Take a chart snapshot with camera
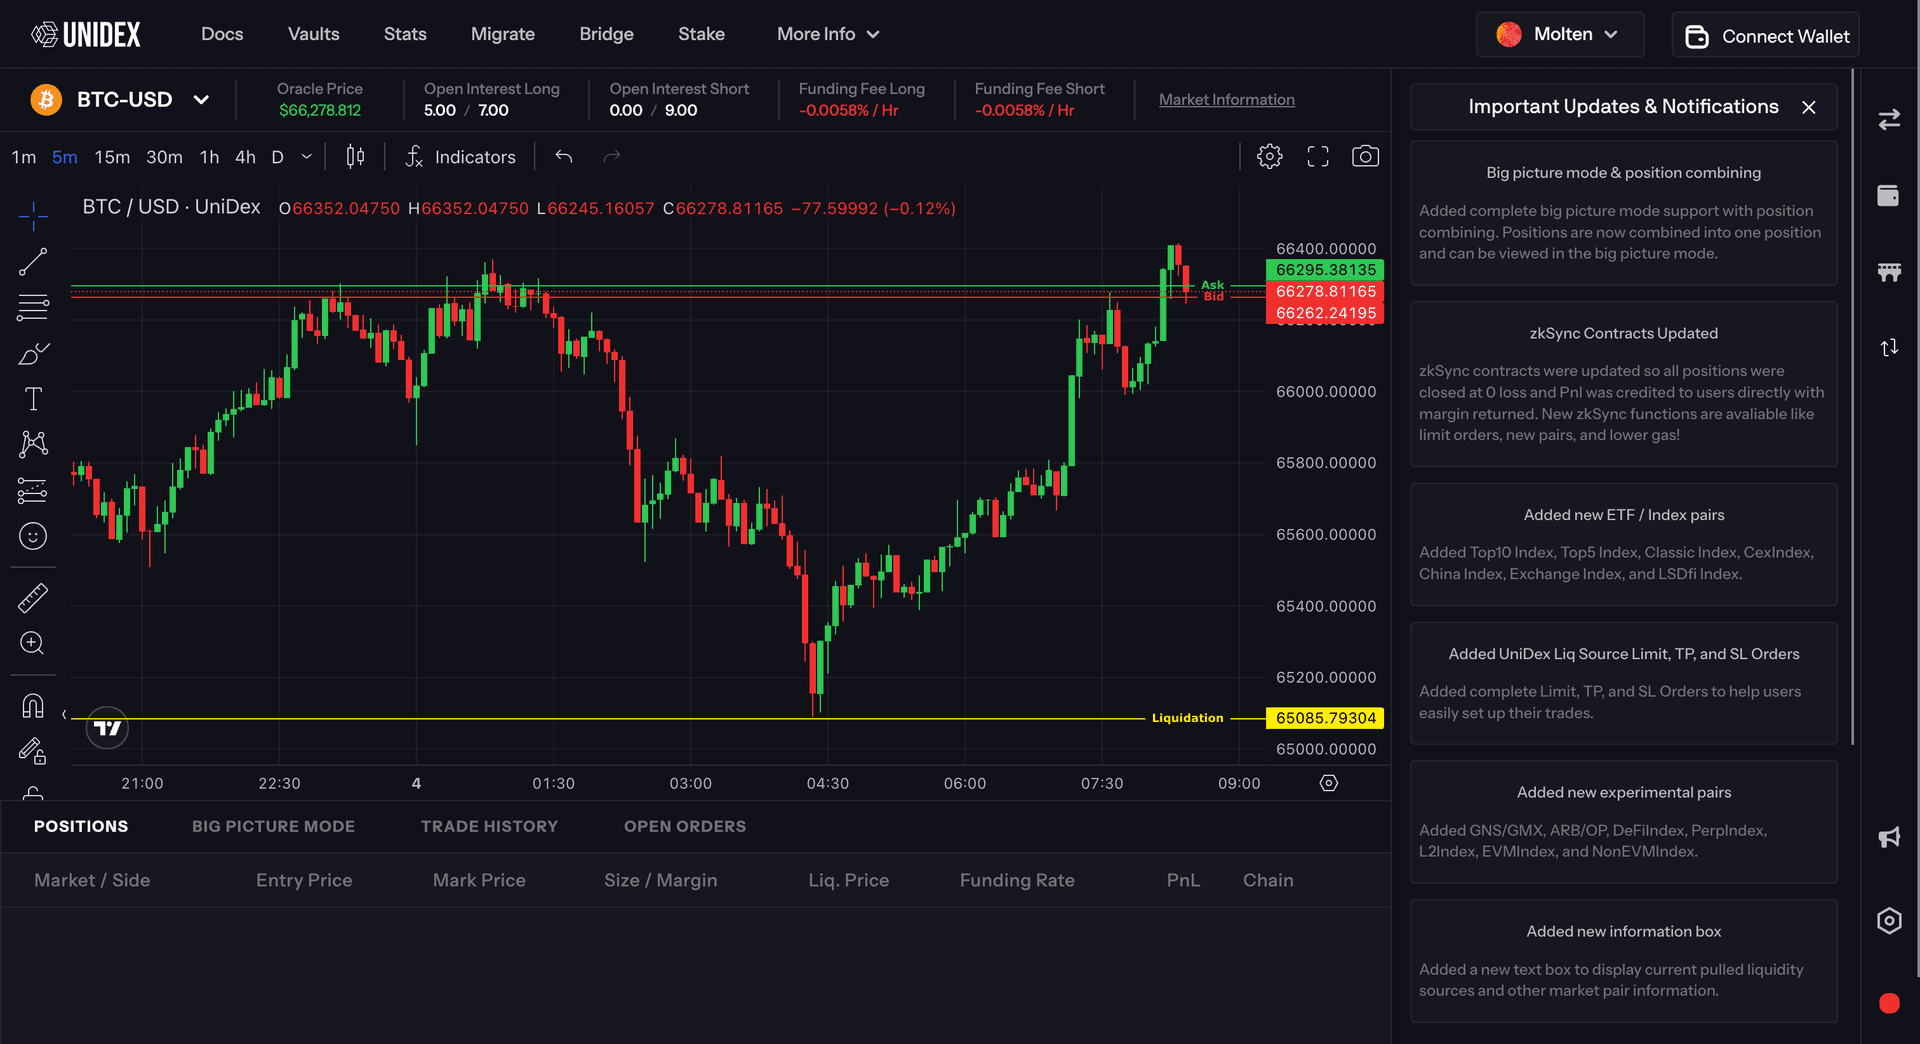1920x1044 pixels. tap(1365, 156)
